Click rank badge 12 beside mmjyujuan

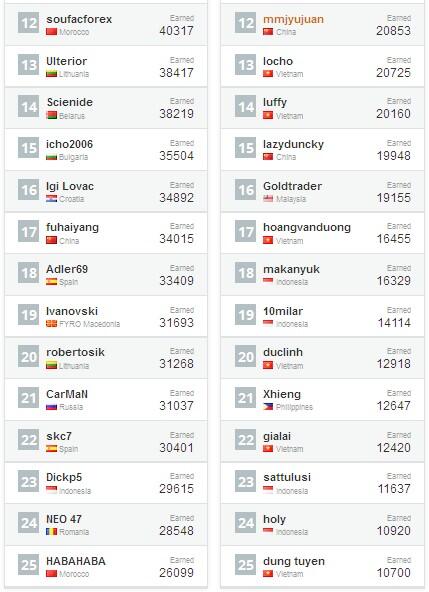[x=245, y=23]
